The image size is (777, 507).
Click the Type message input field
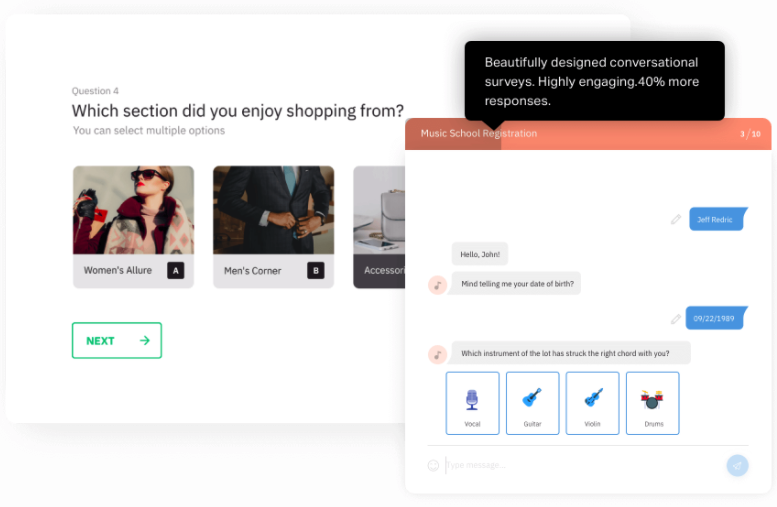pyautogui.click(x=580, y=465)
